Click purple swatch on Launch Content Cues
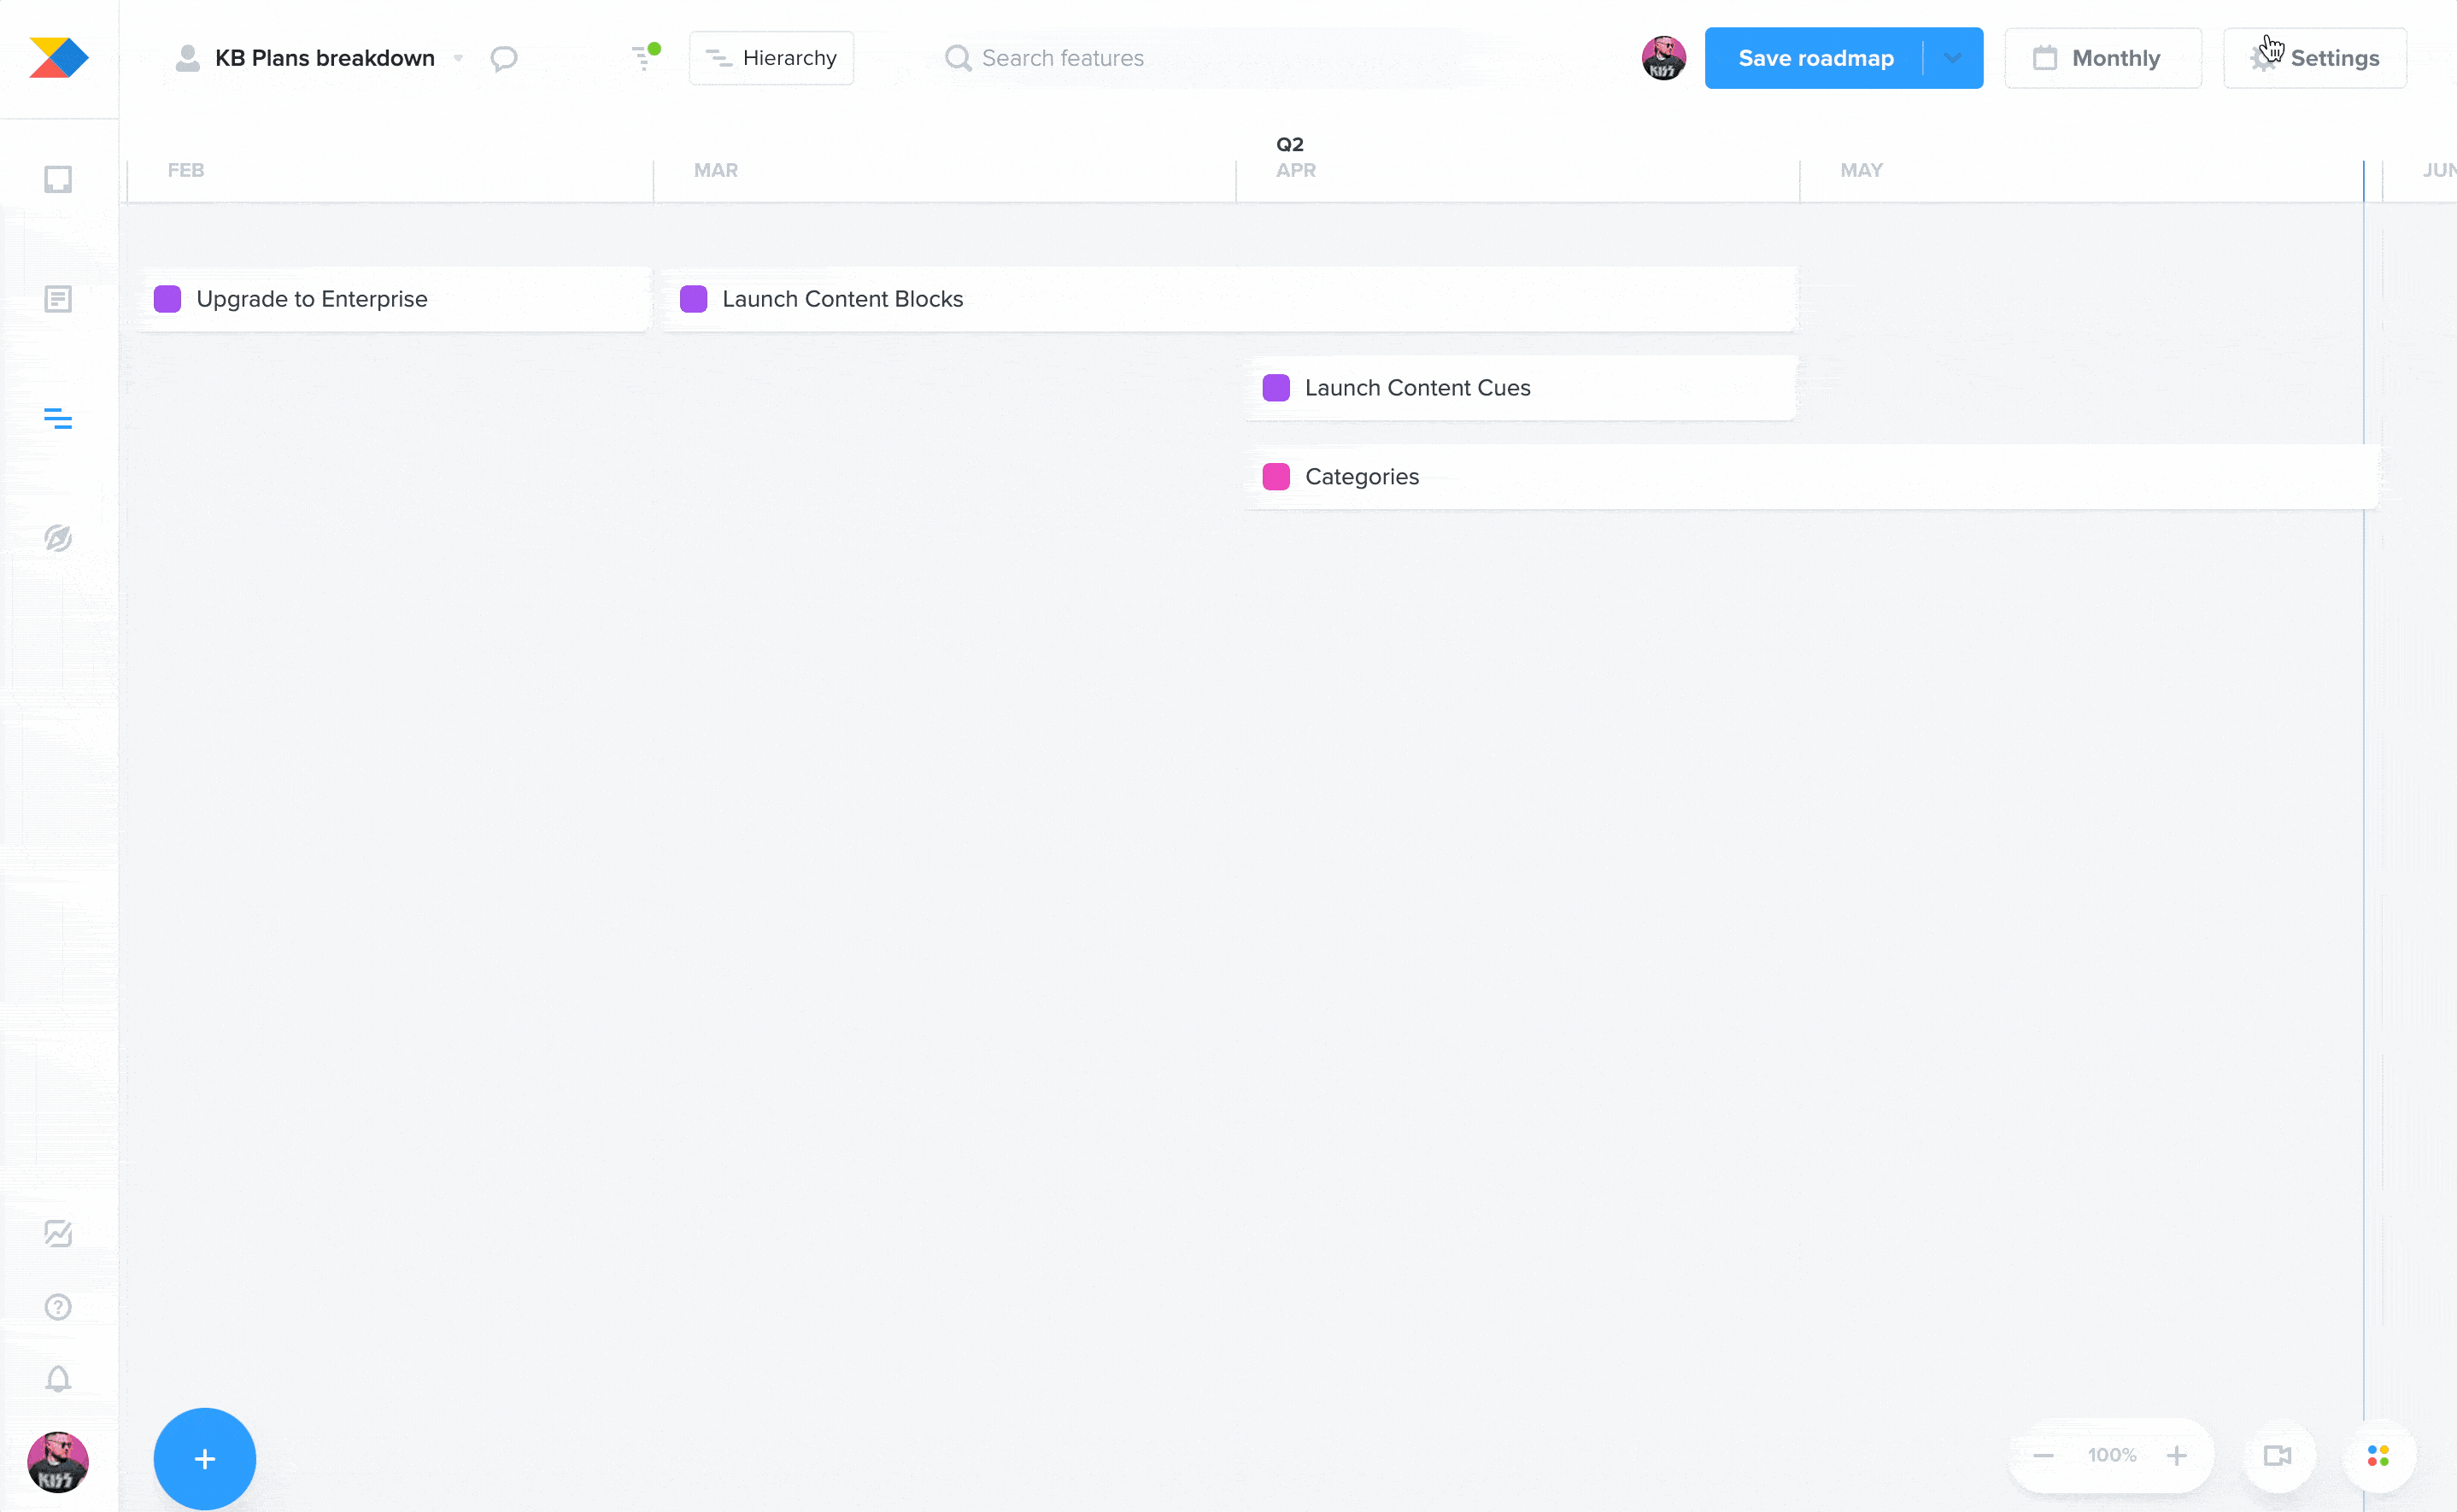The width and height of the screenshot is (2457, 1512). (x=1276, y=388)
